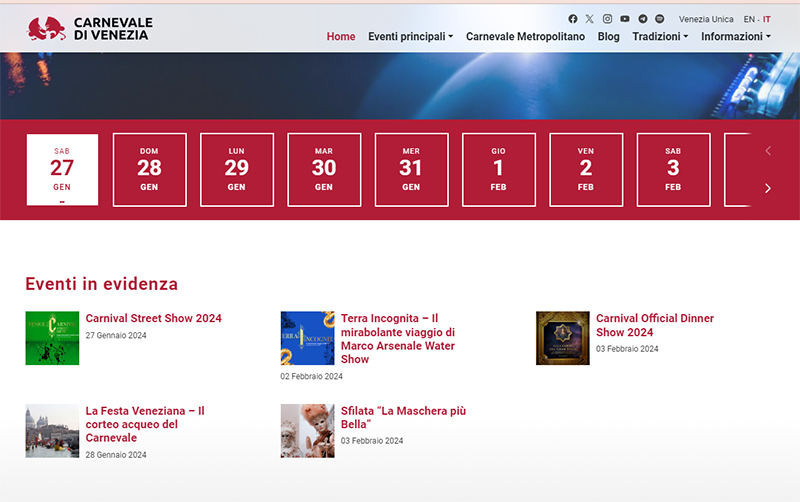Click the '02 Febbraio 2024' date text

point(311,376)
